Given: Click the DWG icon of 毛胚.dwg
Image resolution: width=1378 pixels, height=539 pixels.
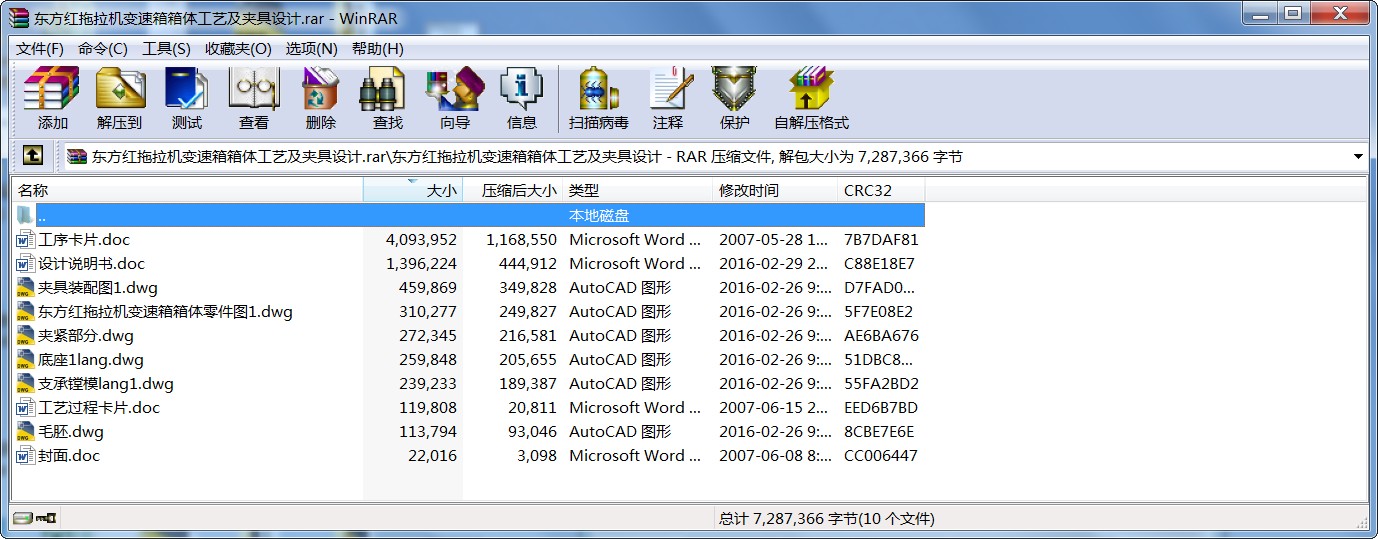Looking at the screenshot, I should [x=26, y=432].
